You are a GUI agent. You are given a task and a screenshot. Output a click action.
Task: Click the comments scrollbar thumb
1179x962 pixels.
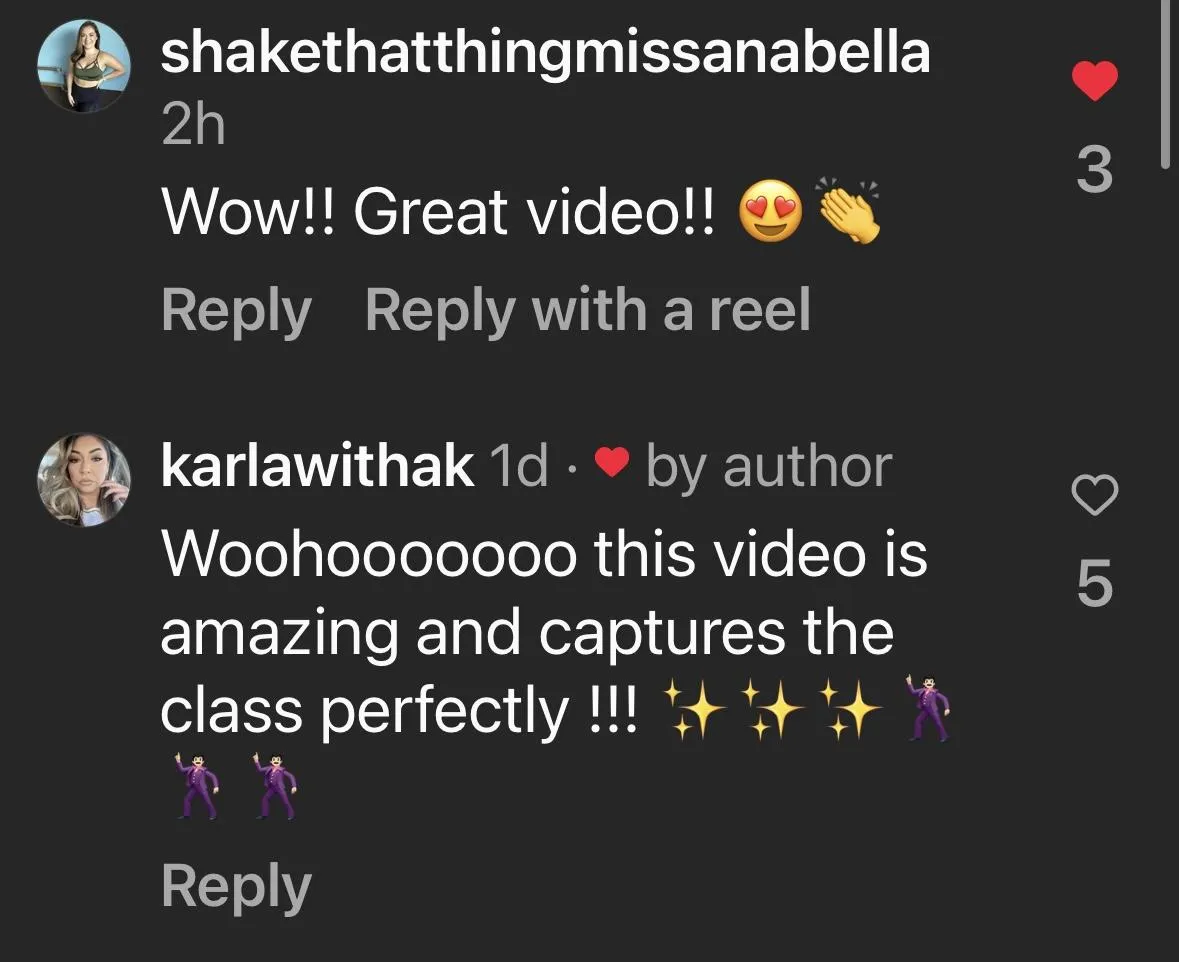click(1165, 83)
